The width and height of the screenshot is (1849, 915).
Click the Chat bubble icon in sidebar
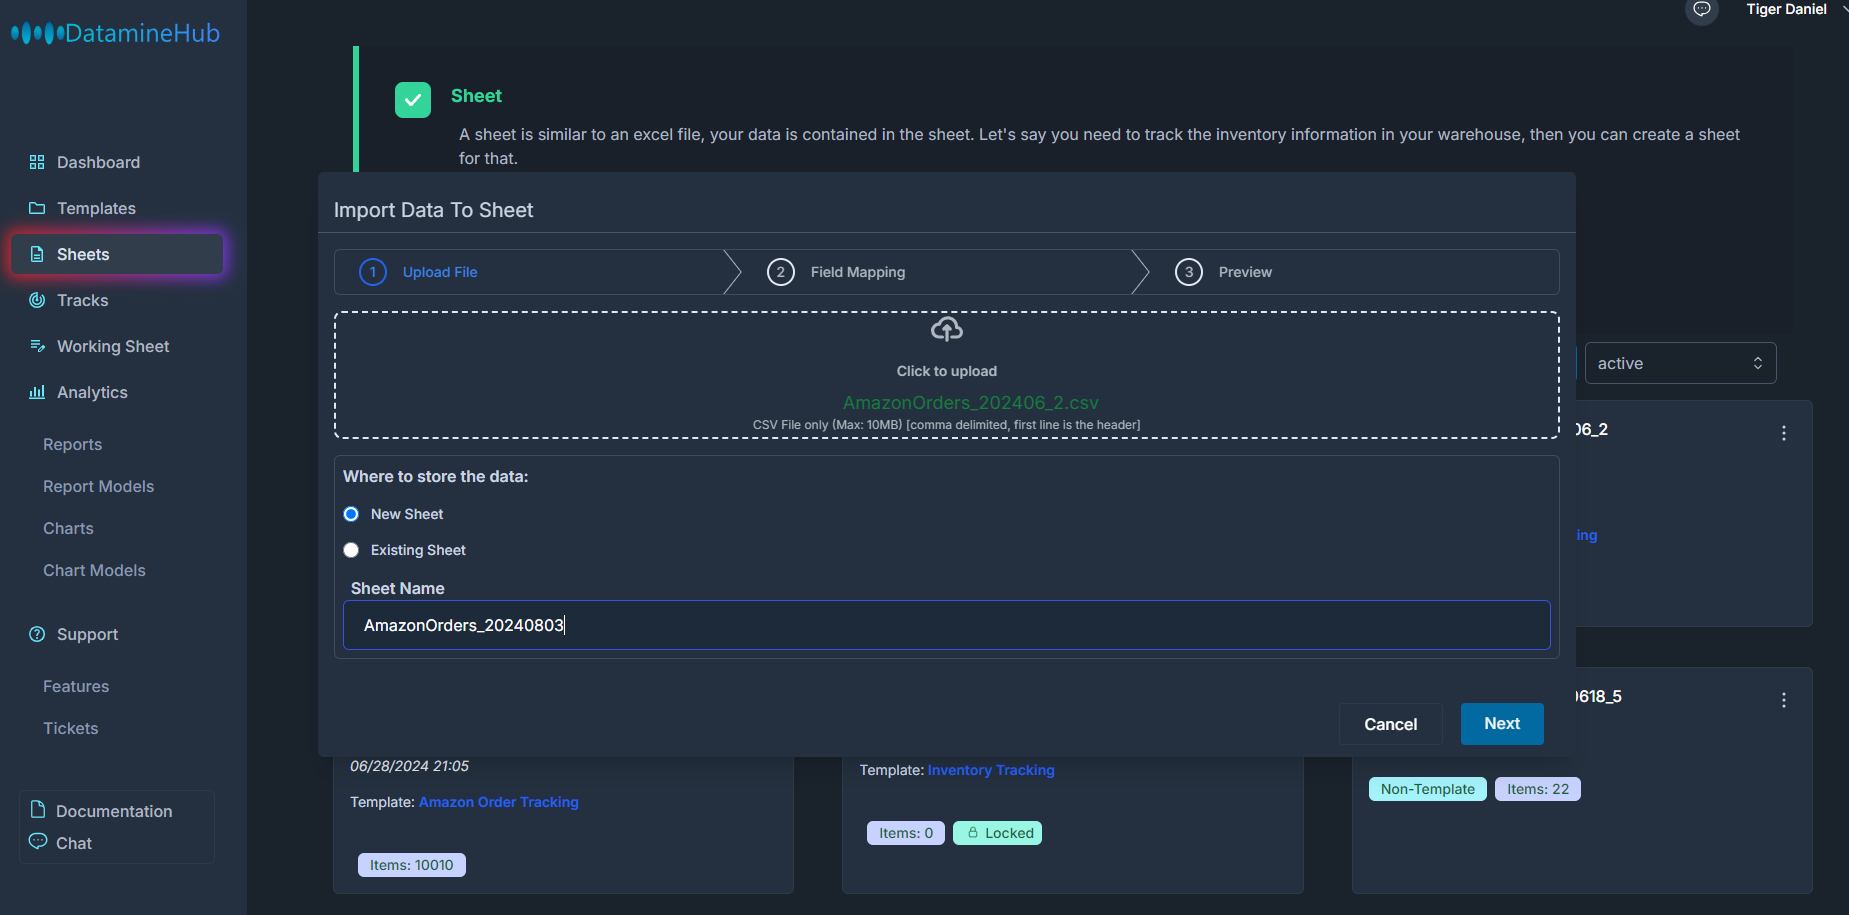(x=38, y=841)
